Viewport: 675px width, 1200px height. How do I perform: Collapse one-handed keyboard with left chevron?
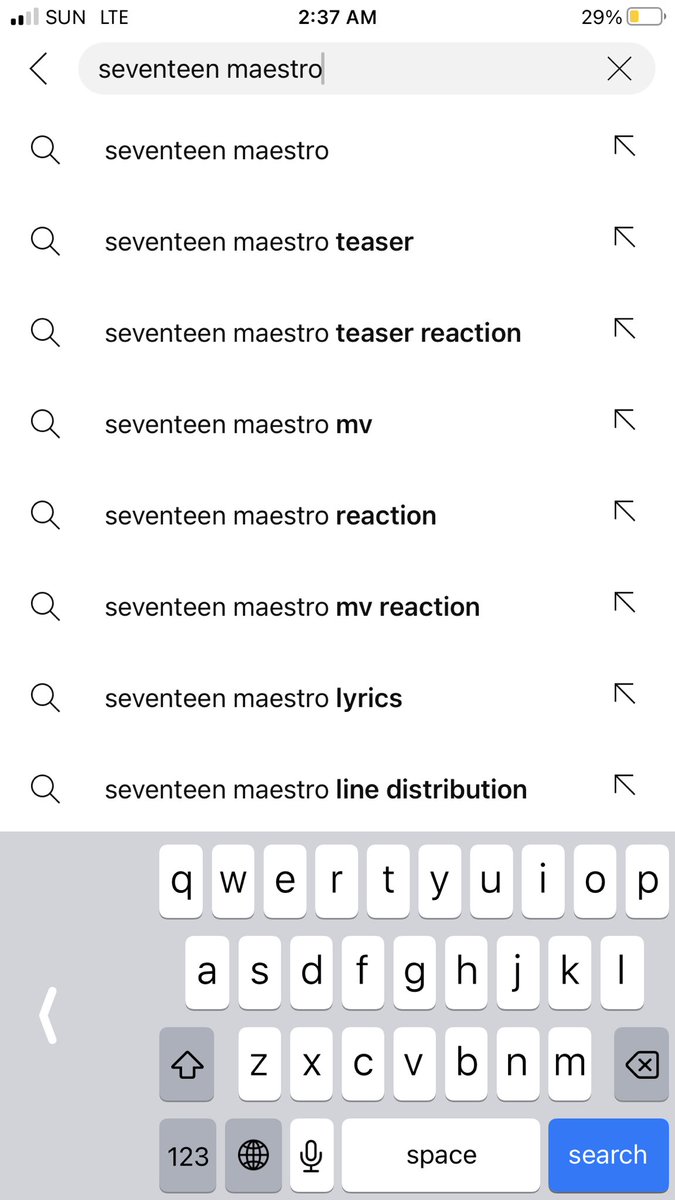tap(48, 1013)
